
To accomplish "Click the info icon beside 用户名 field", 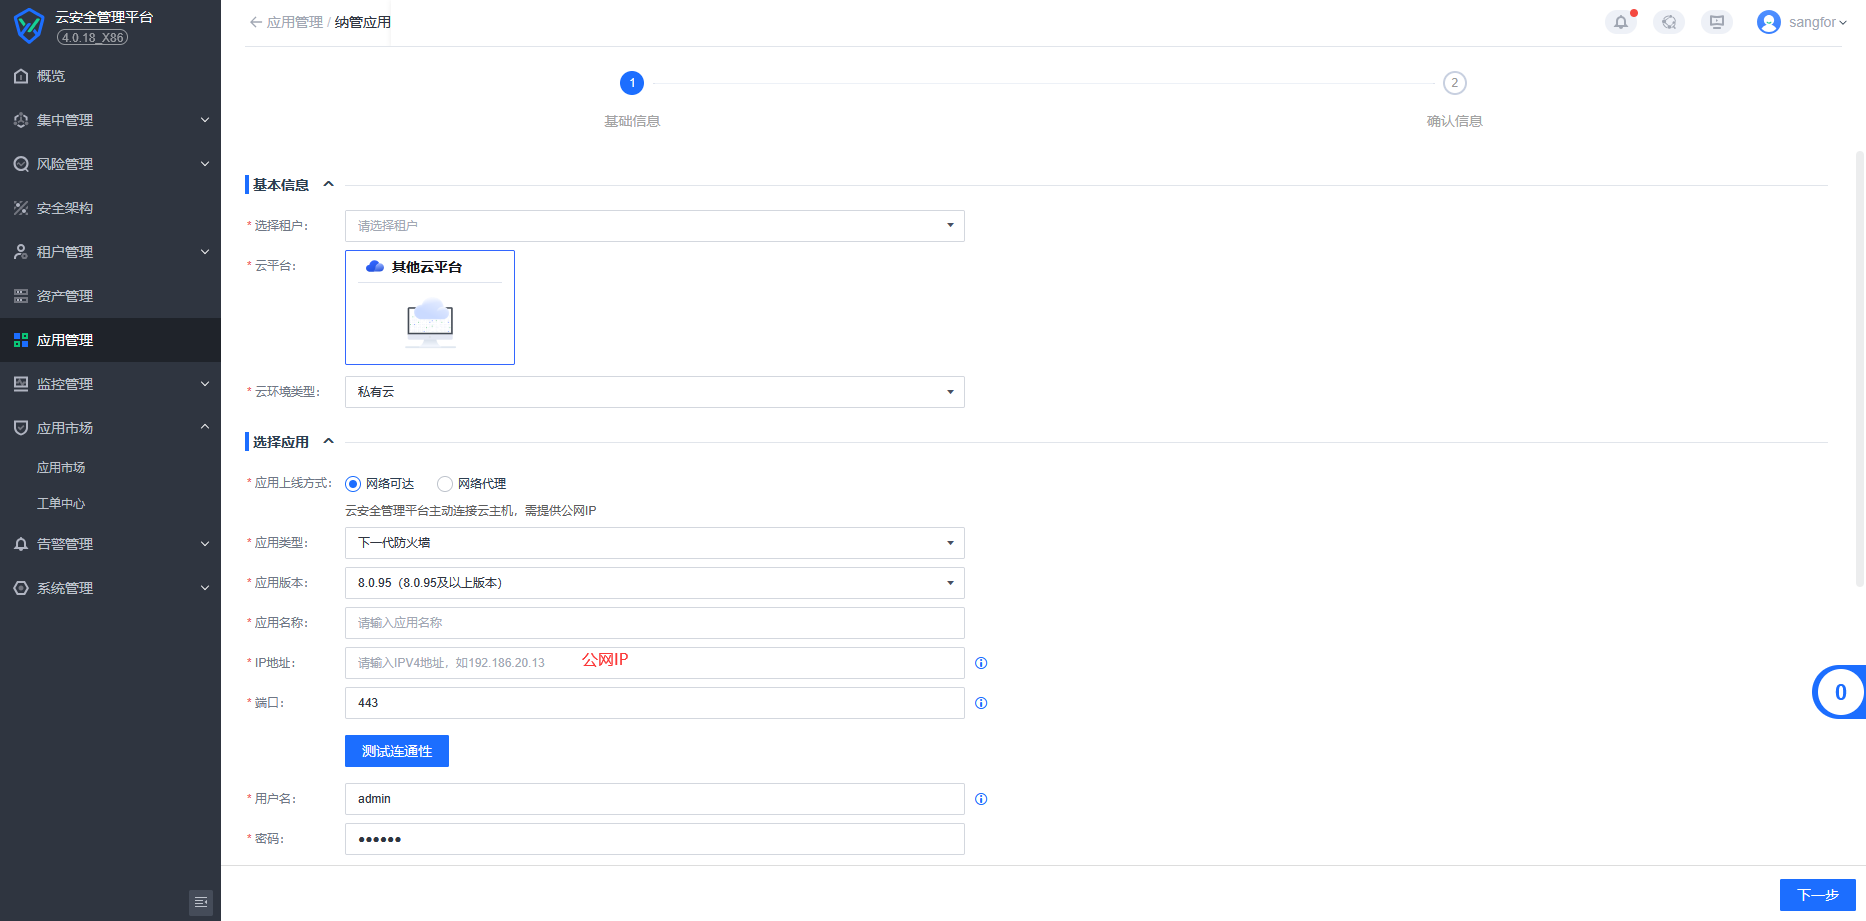I will click(x=981, y=799).
